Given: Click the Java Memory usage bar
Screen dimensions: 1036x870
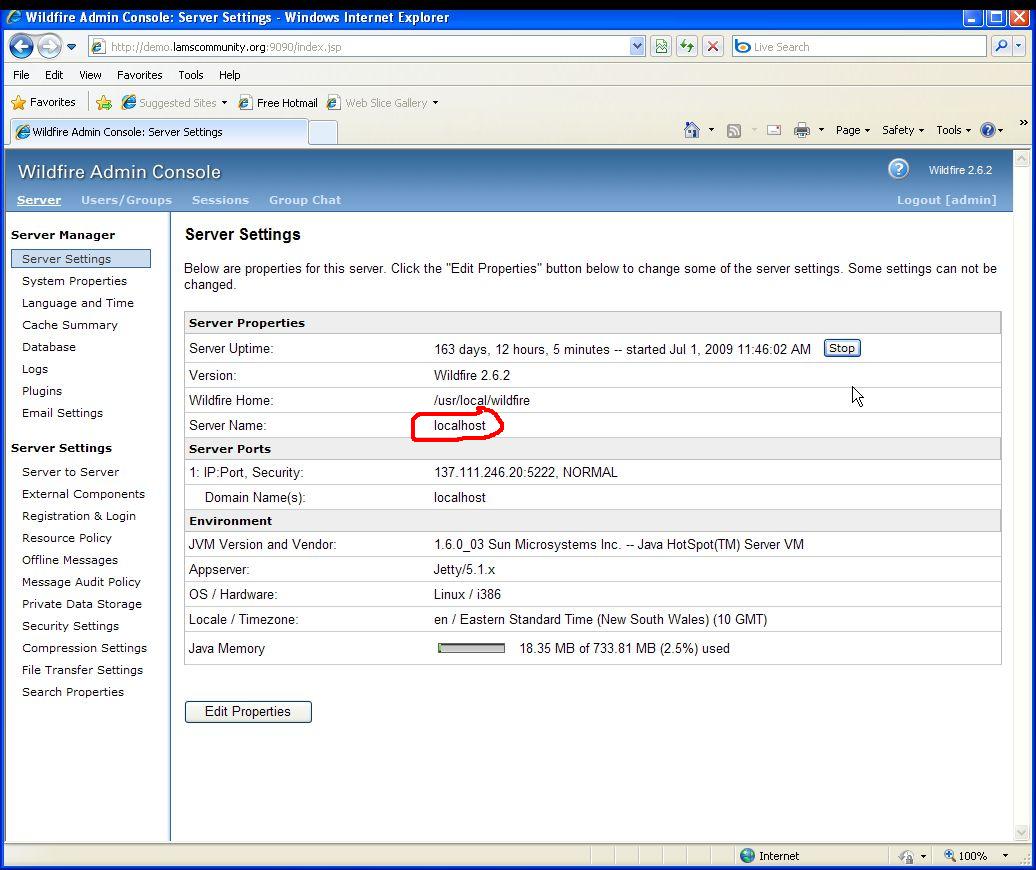Looking at the screenshot, I should (471, 648).
